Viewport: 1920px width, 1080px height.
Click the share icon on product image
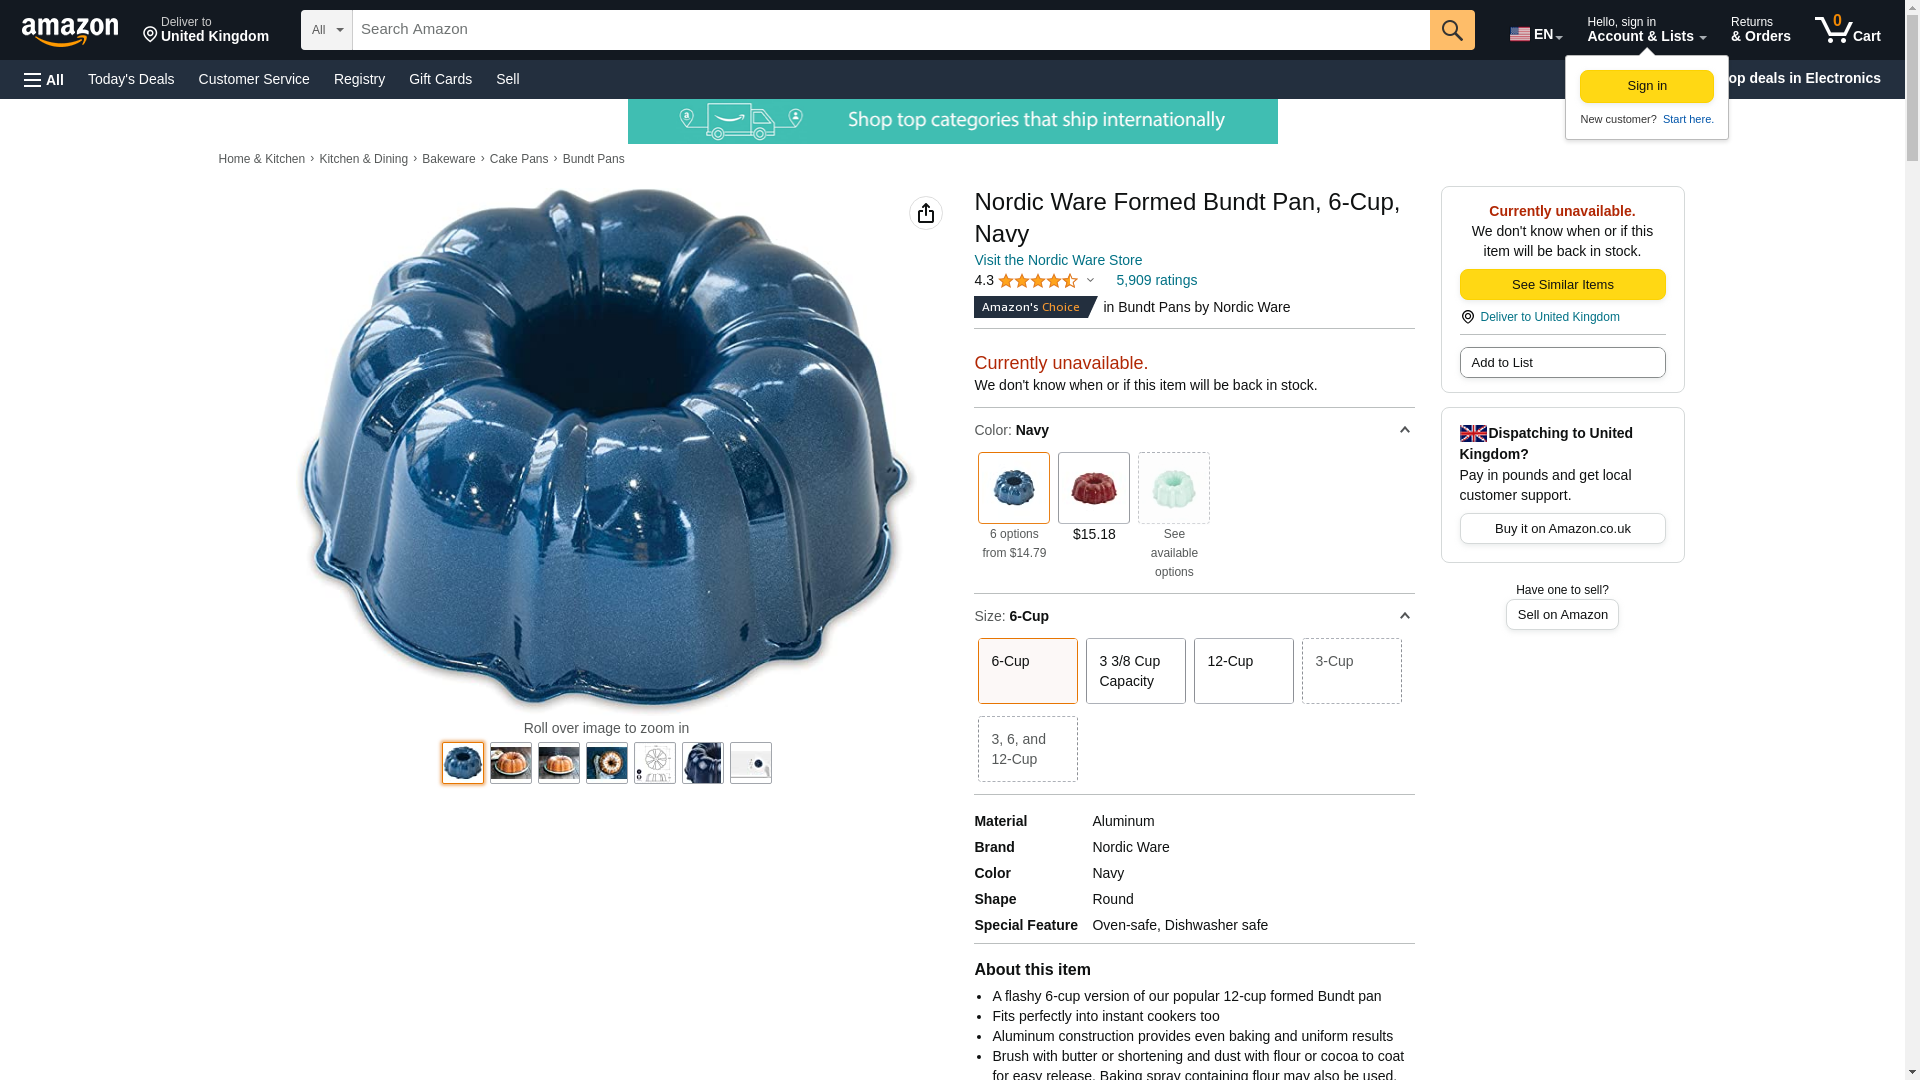(x=926, y=213)
